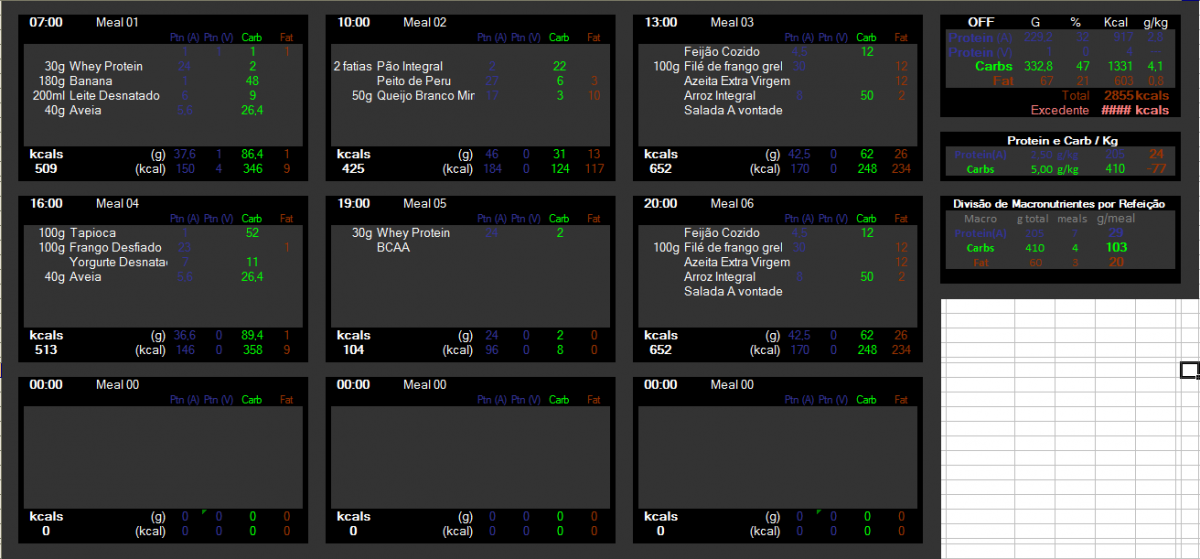Image resolution: width=1200 pixels, height=559 pixels.
Task: Click the 509 kcals total for Meal 01
Action: click(46, 169)
